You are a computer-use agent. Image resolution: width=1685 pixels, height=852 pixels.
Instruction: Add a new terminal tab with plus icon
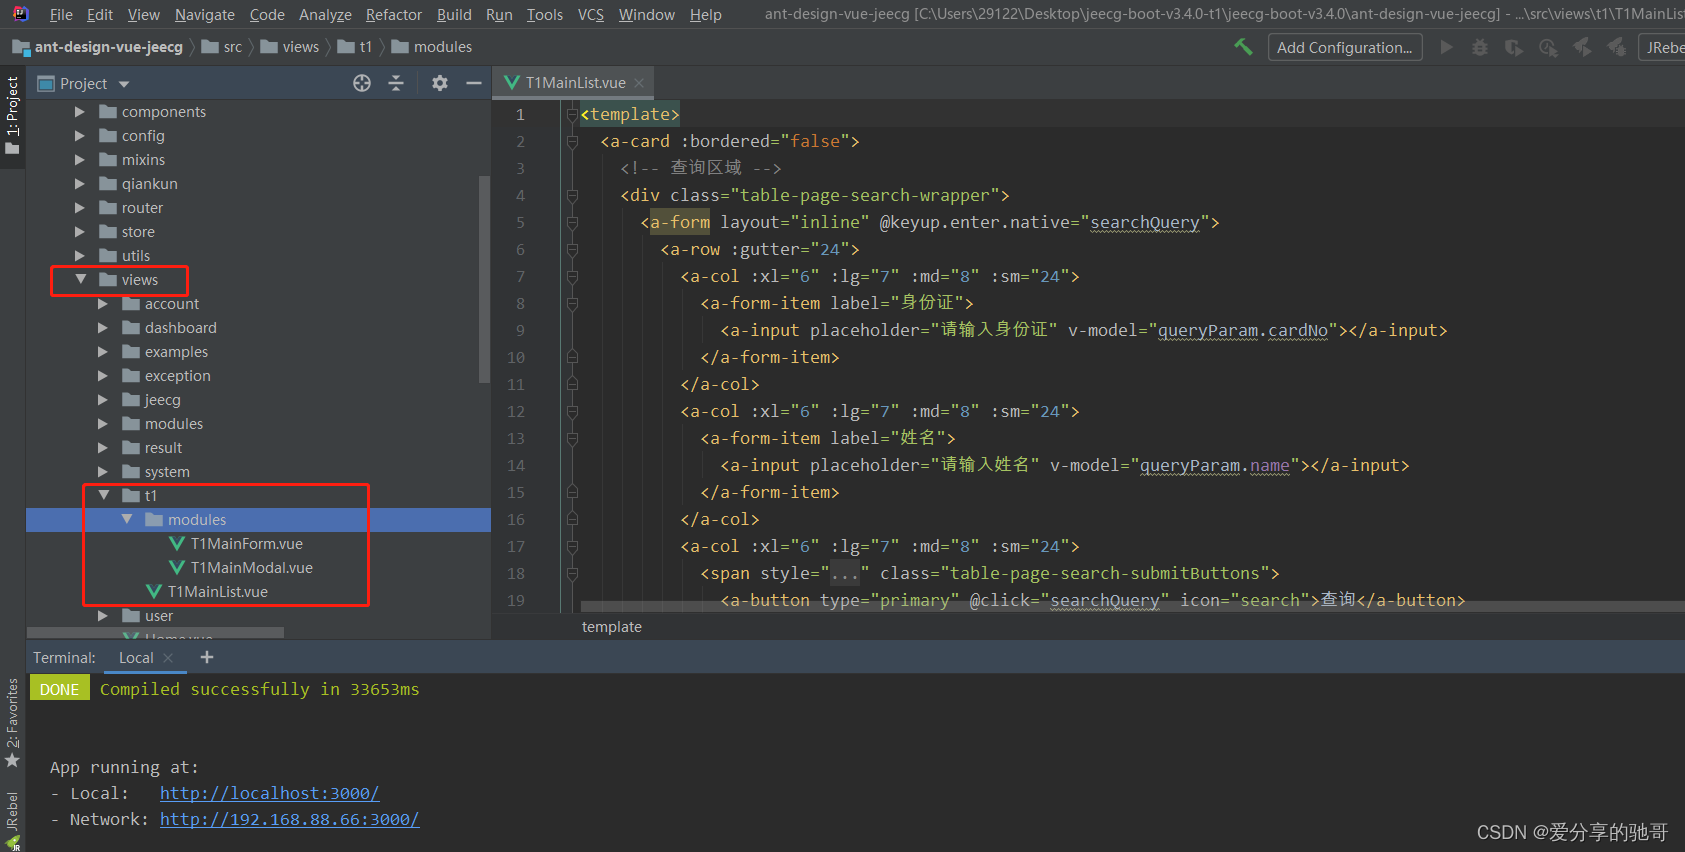click(x=207, y=657)
